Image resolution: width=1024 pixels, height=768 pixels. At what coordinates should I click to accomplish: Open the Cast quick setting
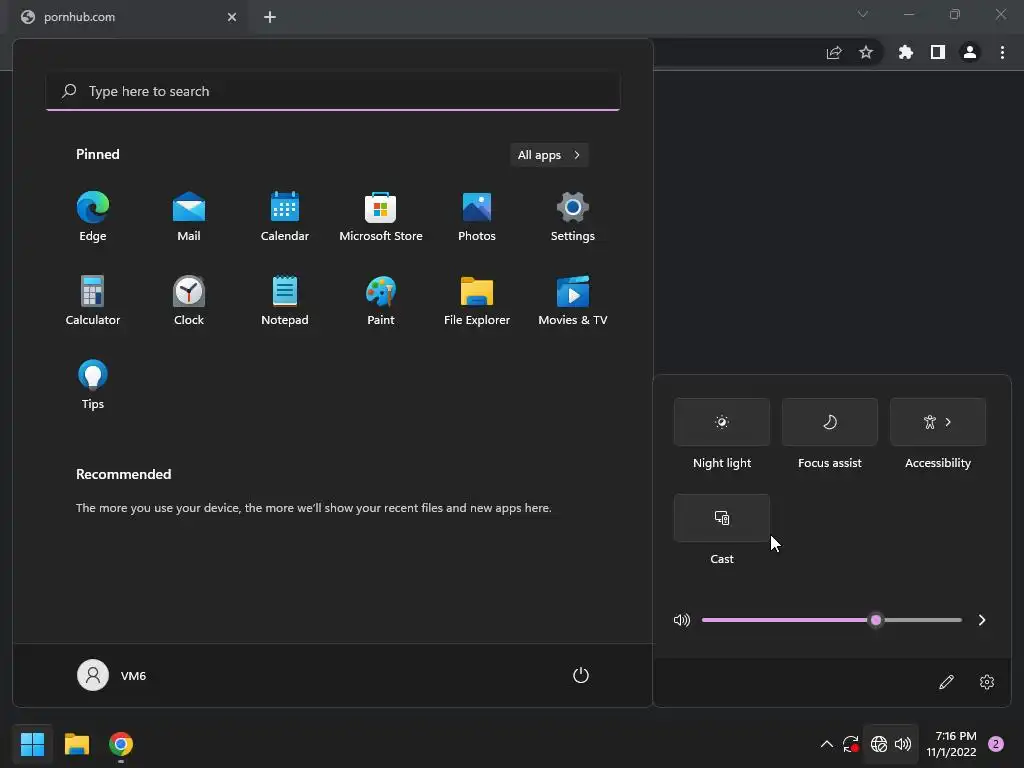pyautogui.click(x=722, y=518)
